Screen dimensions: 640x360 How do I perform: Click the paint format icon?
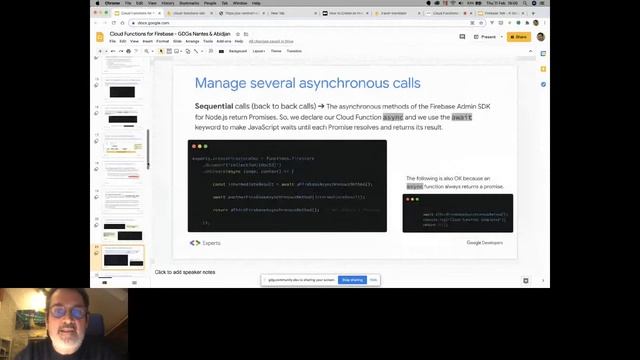136,51
